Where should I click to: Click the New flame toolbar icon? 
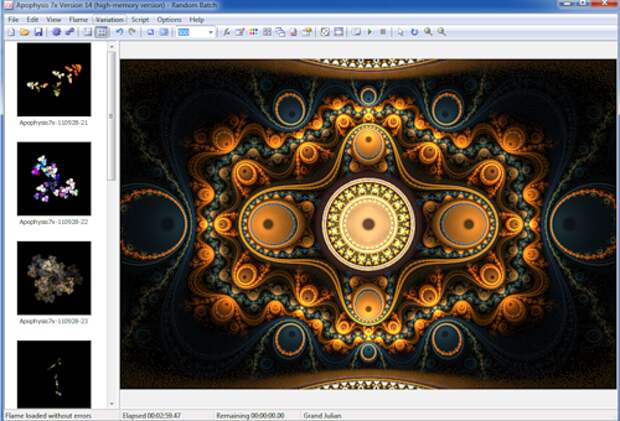[x=10, y=32]
